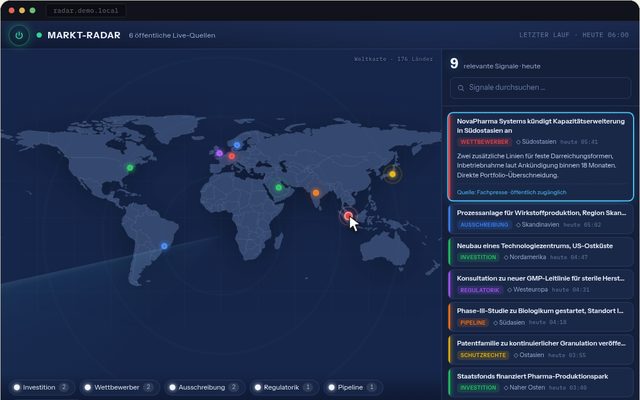The height and width of the screenshot is (400, 640).
Task: Click the location pin beside Naher Osten
Action: point(506,388)
